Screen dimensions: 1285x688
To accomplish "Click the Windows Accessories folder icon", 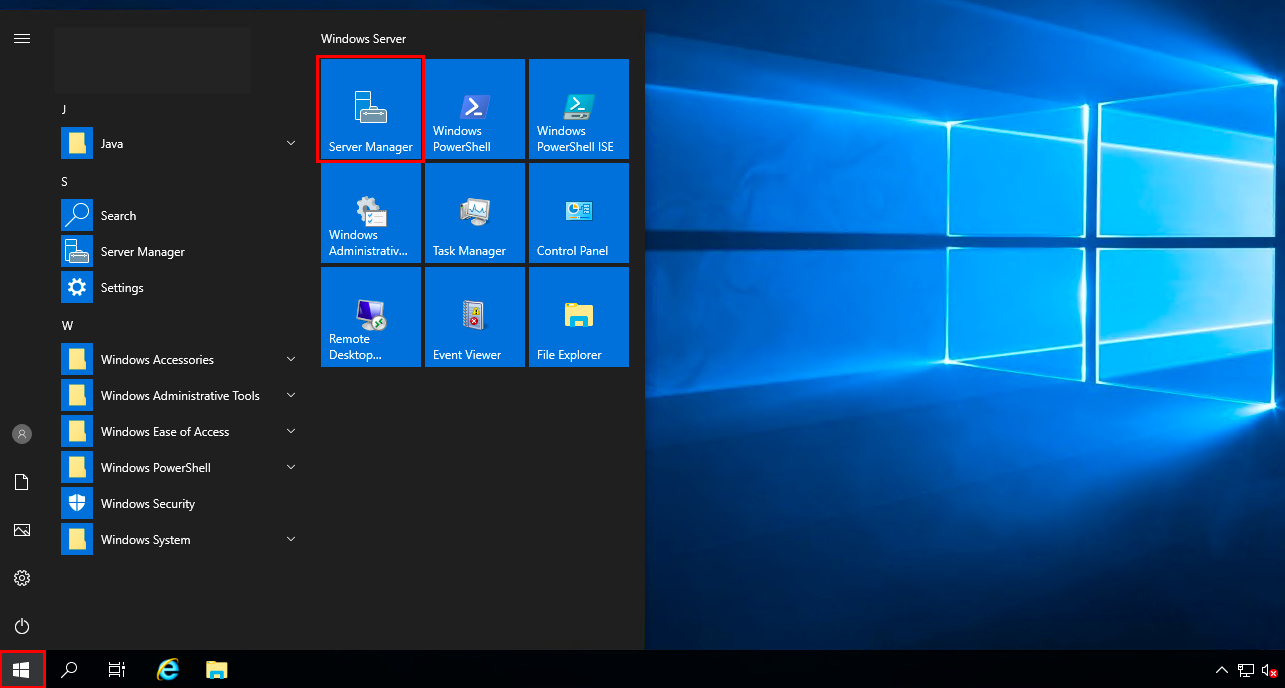I will coord(77,360).
